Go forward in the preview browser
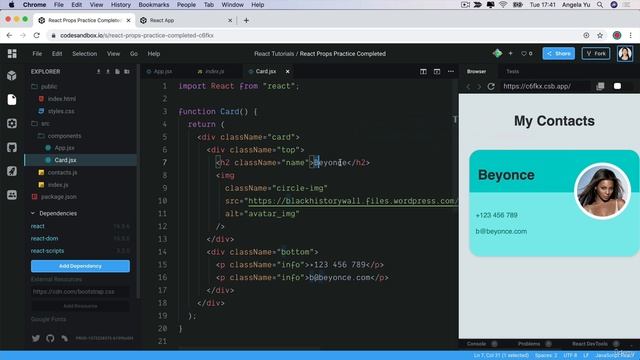Screen dimensions: 640x360 [479, 87]
